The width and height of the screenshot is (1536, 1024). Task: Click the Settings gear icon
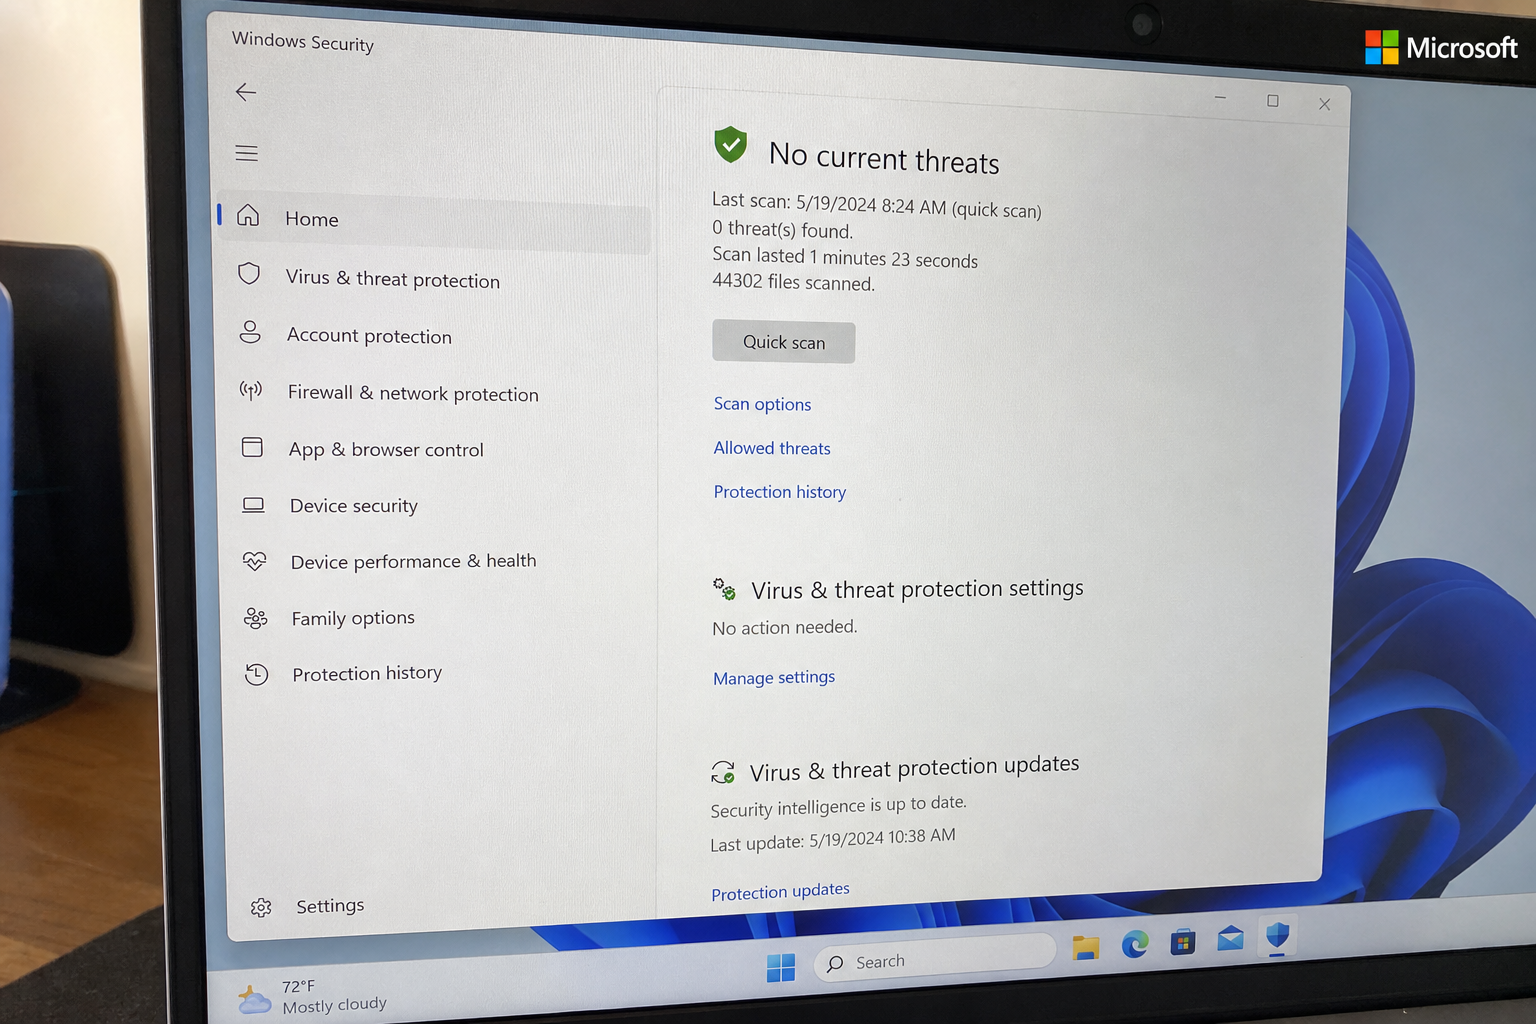tap(261, 907)
